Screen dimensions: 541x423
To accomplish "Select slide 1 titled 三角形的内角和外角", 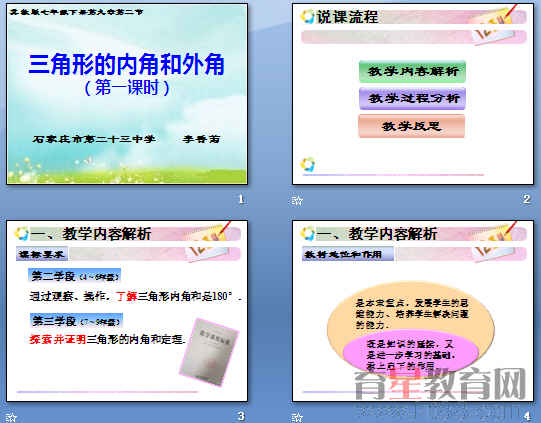I will [127, 94].
